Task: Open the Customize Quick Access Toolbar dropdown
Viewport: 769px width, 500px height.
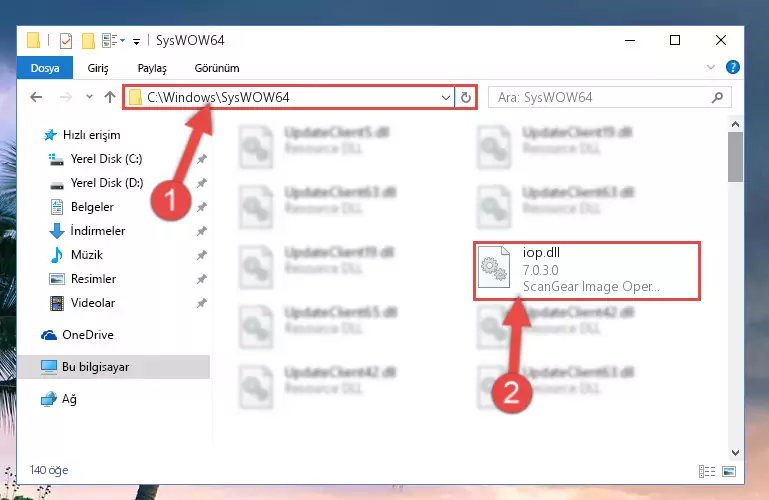Action: point(136,42)
